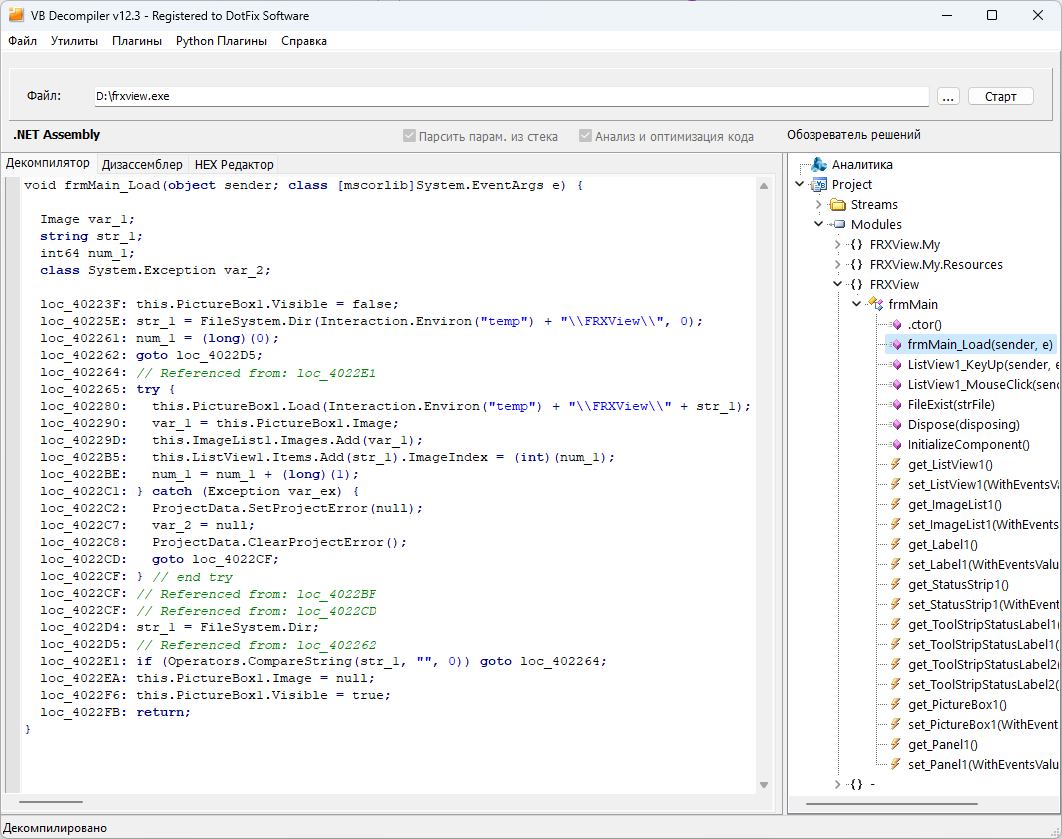Screen dimensions: 1062x839
Task: Click the ListView1_MouseClick method icon
Action: pos(897,385)
